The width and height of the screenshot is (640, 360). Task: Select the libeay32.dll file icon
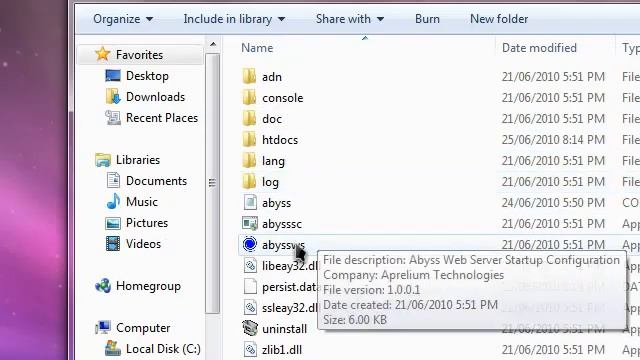(x=250, y=266)
